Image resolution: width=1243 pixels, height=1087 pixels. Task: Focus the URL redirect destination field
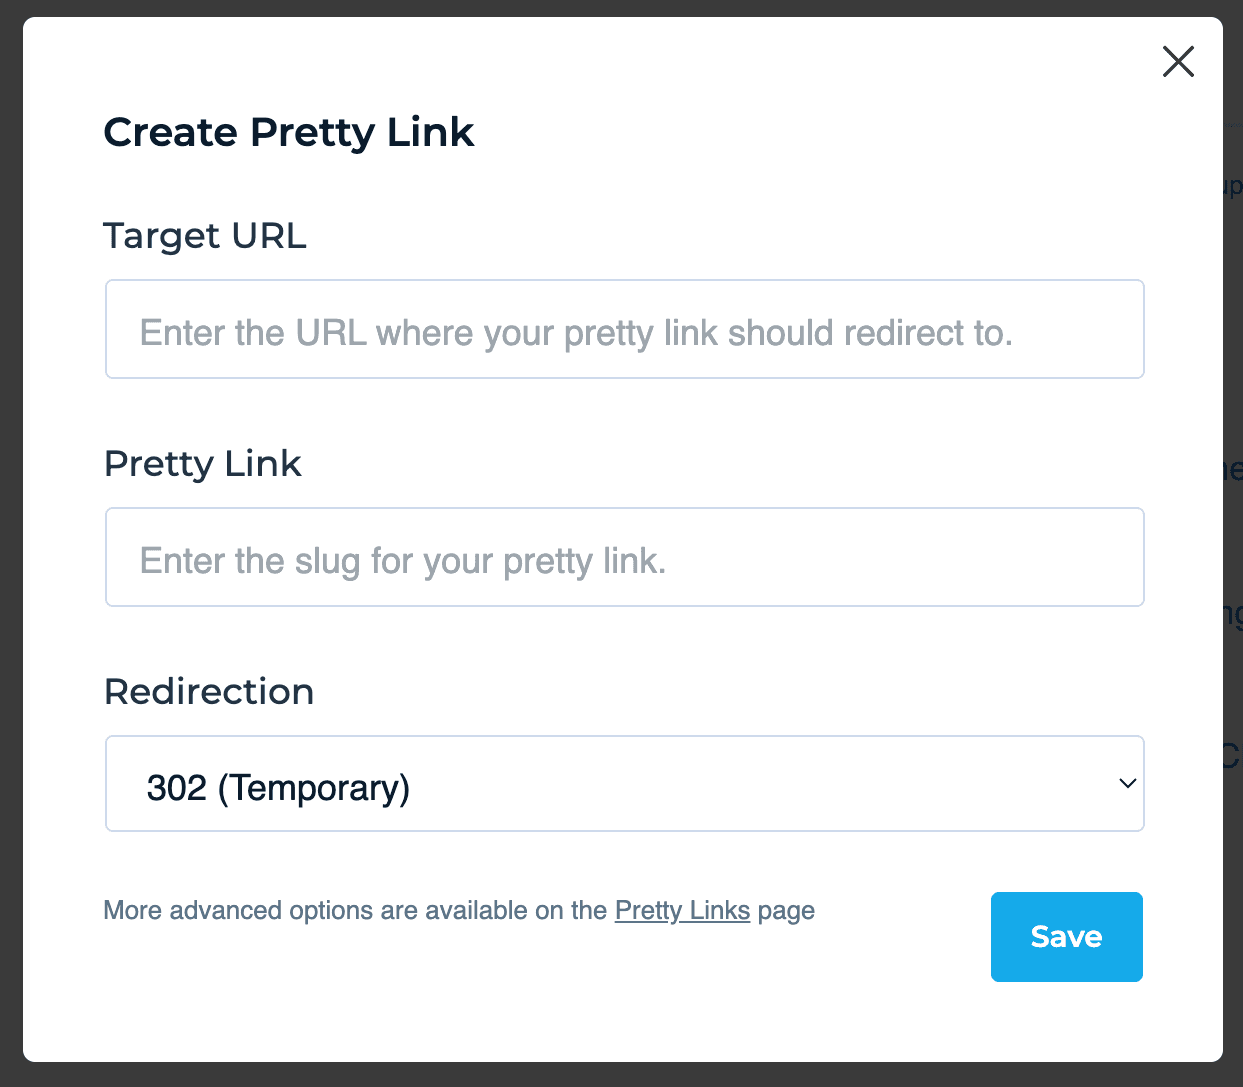pyautogui.click(x=624, y=329)
